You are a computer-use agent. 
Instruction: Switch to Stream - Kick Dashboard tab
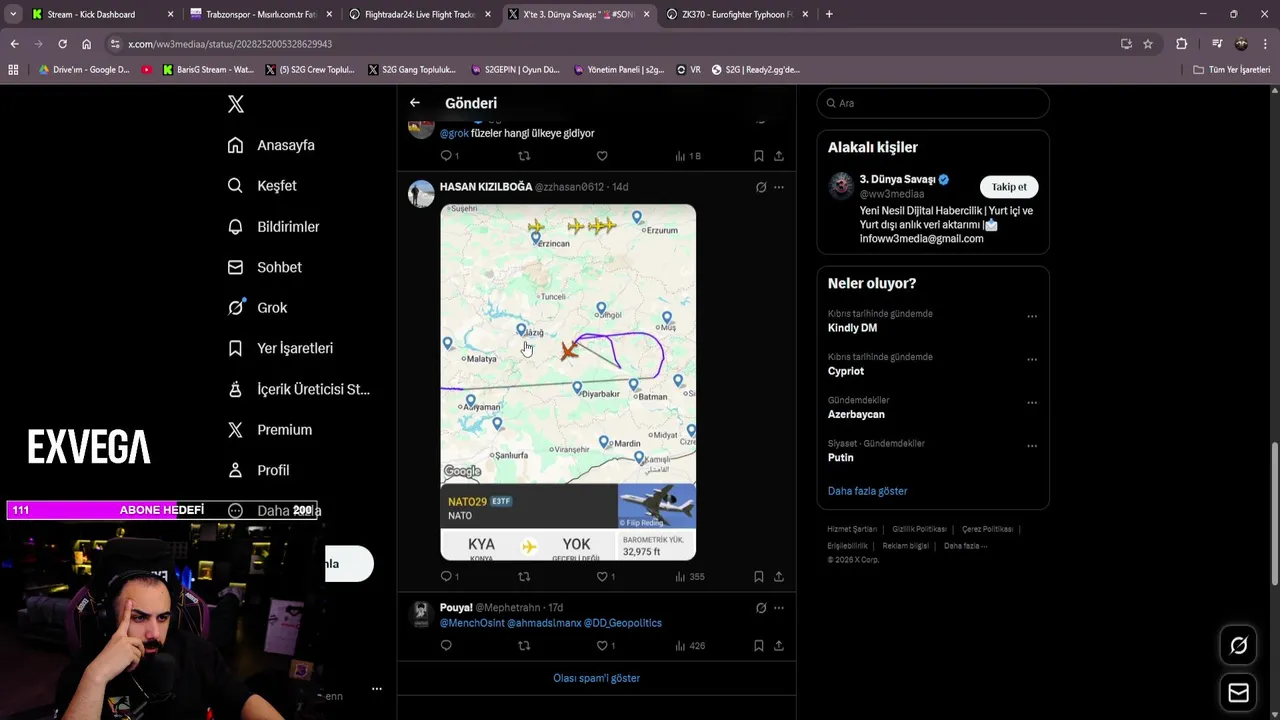(102, 14)
